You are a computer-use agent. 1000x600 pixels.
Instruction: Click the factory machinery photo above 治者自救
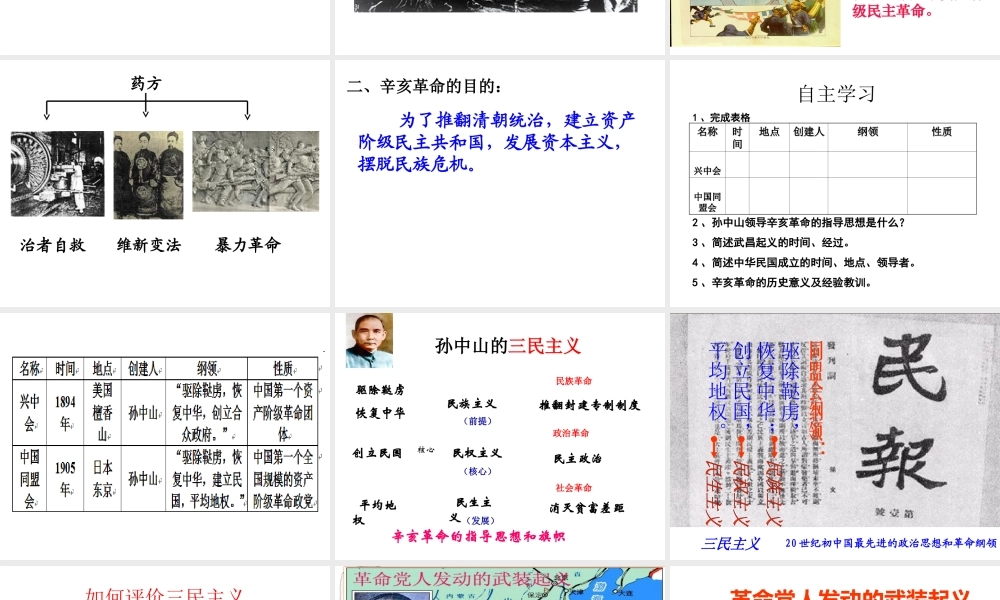[x=57, y=173]
